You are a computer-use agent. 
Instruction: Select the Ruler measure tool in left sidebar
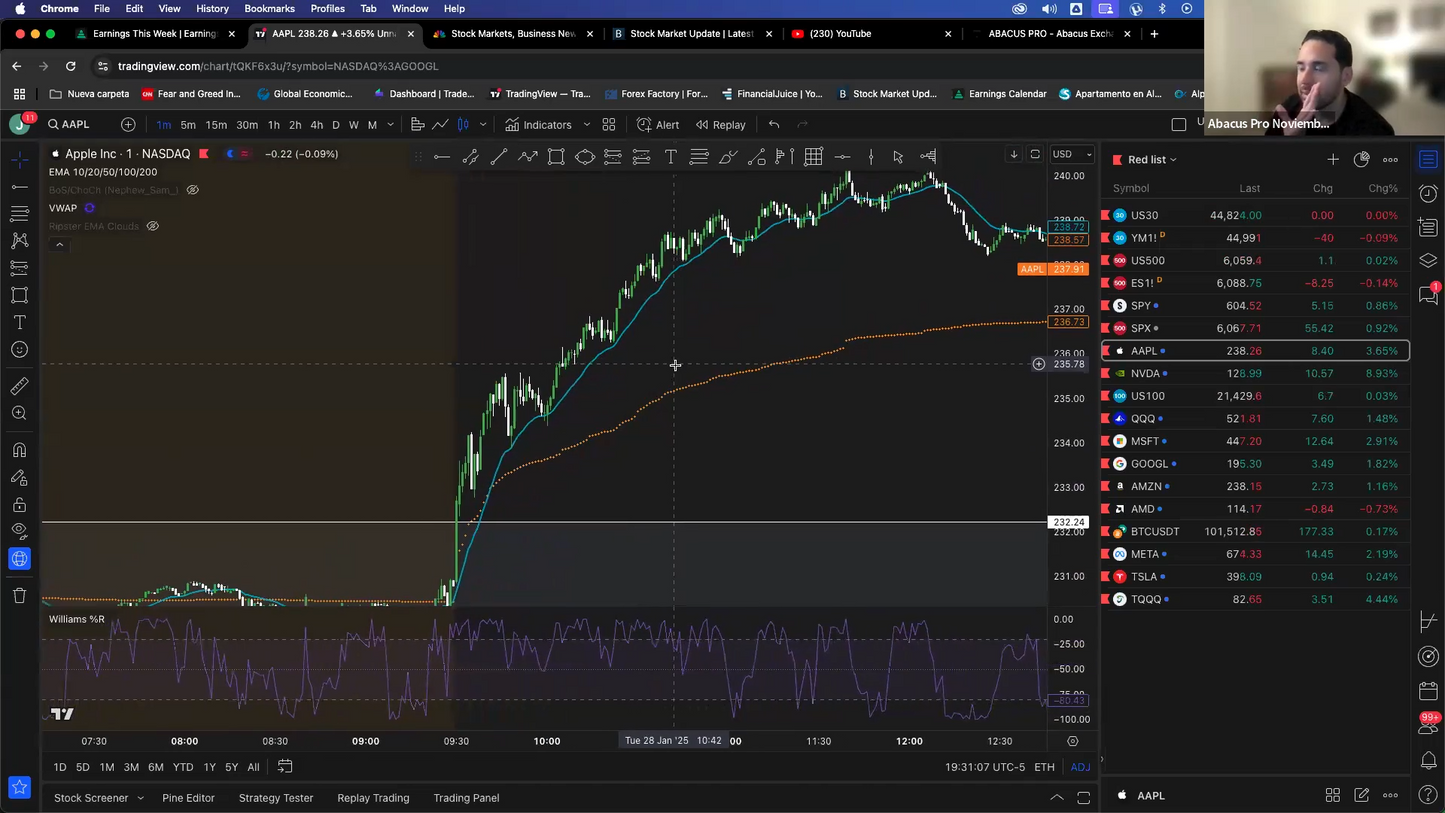(19, 384)
